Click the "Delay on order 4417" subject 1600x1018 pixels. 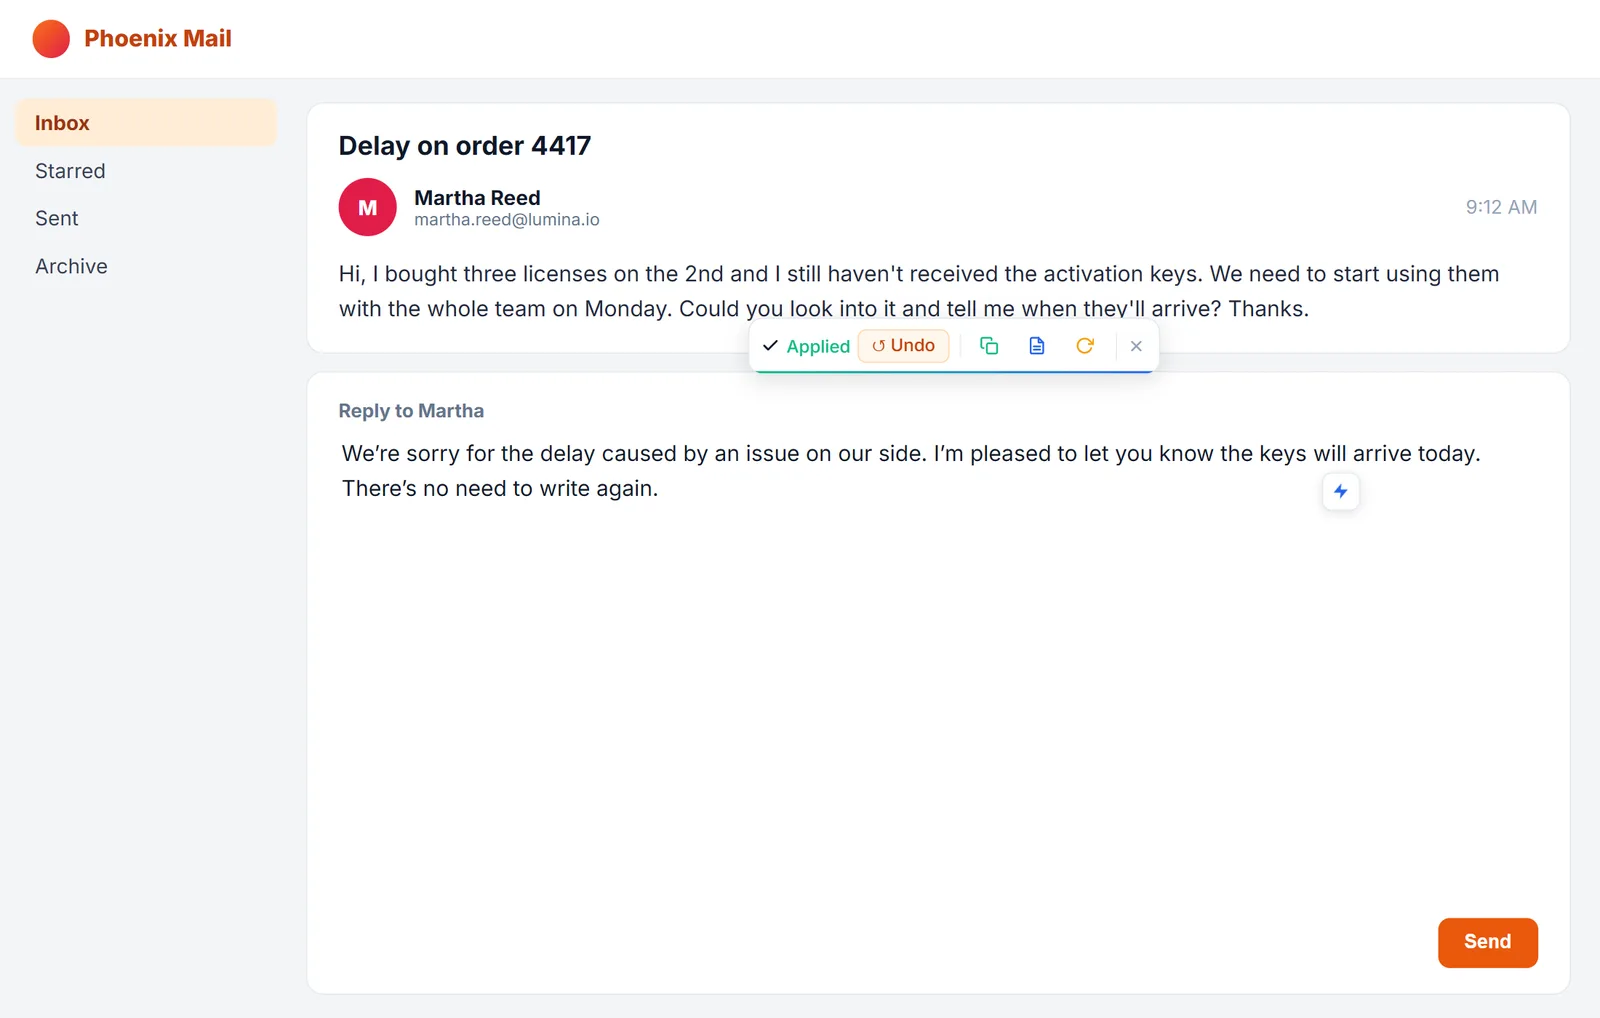tap(465, 146)
